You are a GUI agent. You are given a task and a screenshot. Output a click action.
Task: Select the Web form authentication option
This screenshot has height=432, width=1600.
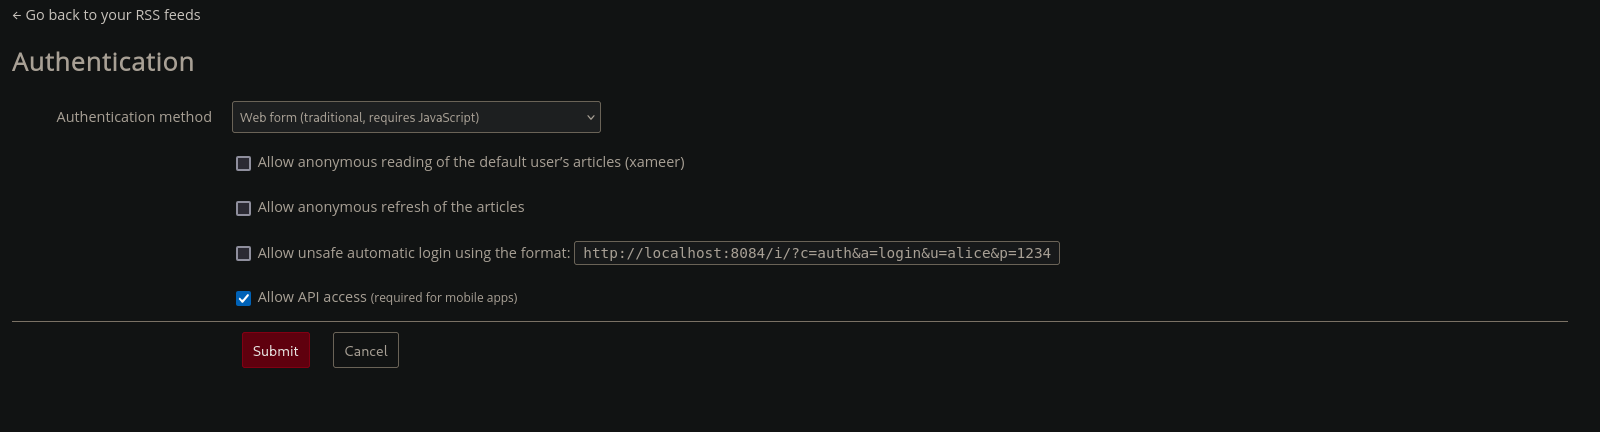pos(359,117)
